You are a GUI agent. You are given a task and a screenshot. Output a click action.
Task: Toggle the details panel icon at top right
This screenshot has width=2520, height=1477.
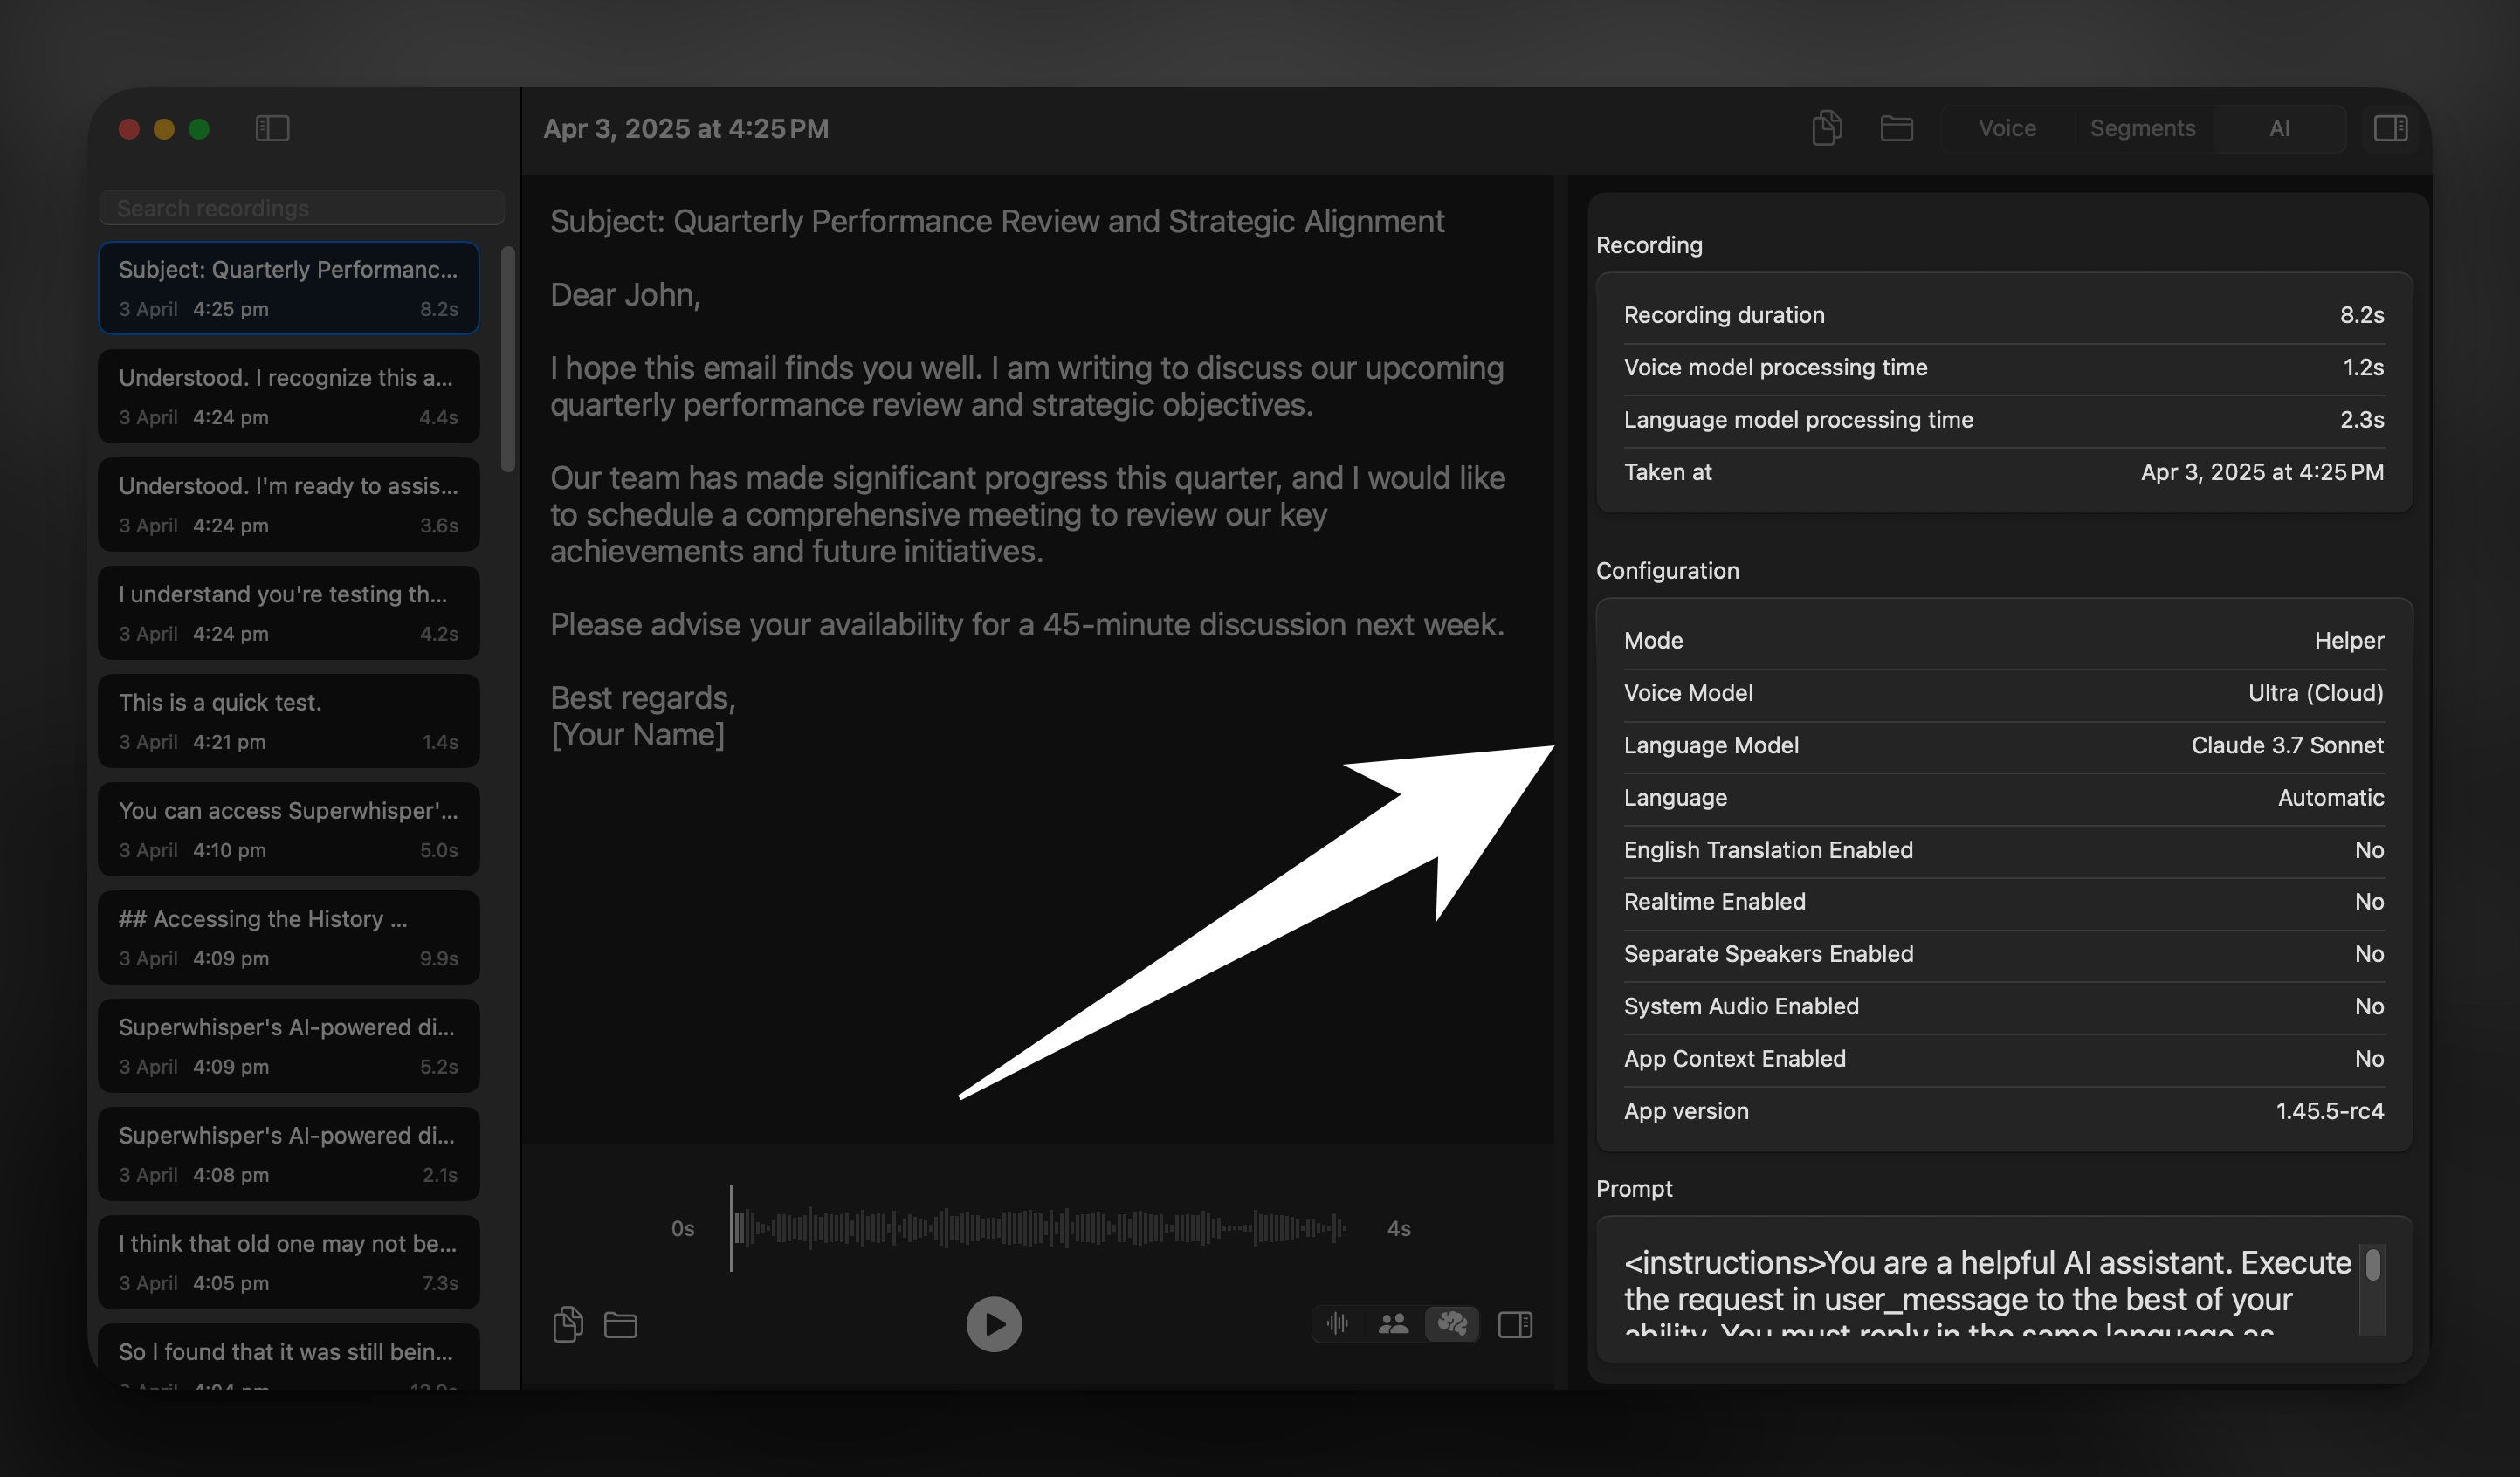pyautogui.click(x=2390, y=128)
